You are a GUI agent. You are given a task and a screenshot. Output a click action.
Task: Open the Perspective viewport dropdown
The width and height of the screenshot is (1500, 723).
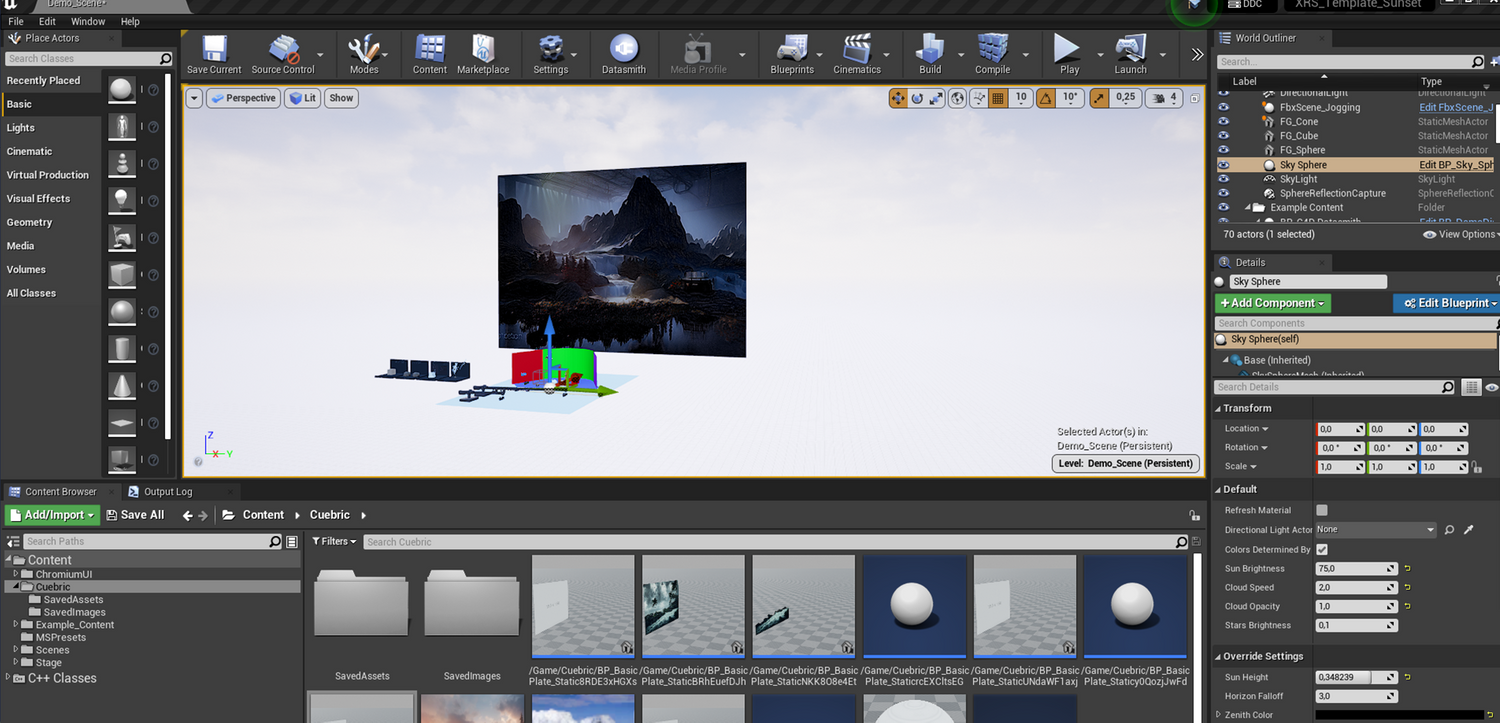[243, 97]
